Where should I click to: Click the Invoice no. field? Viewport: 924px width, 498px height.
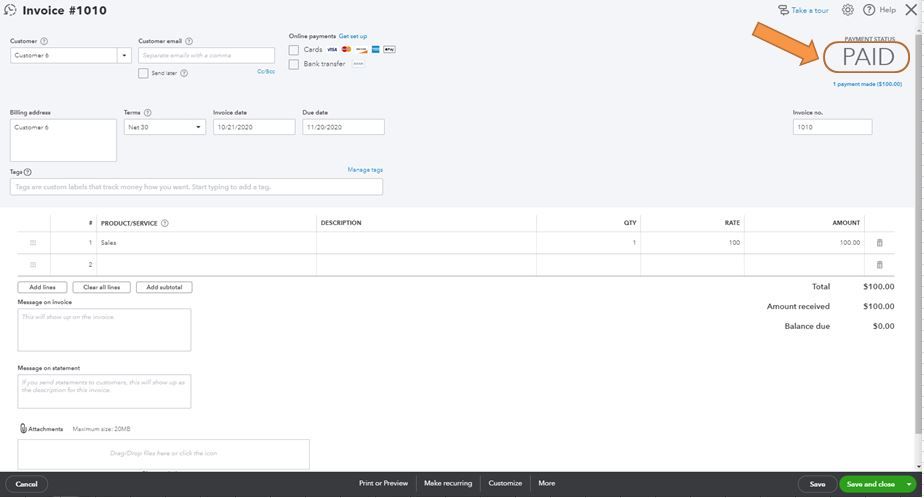click(832, 127)
